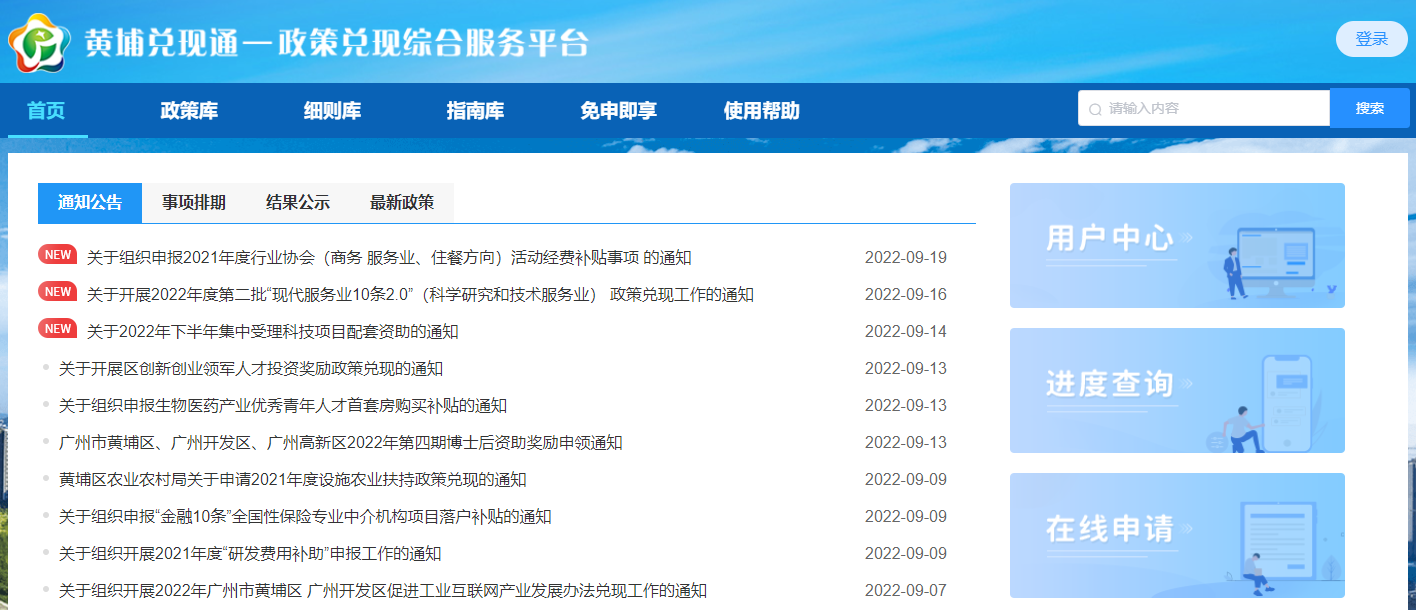Click the magnifier icon in search box
Viewport: 1416px width, 610px height.
pos(1095,109)
